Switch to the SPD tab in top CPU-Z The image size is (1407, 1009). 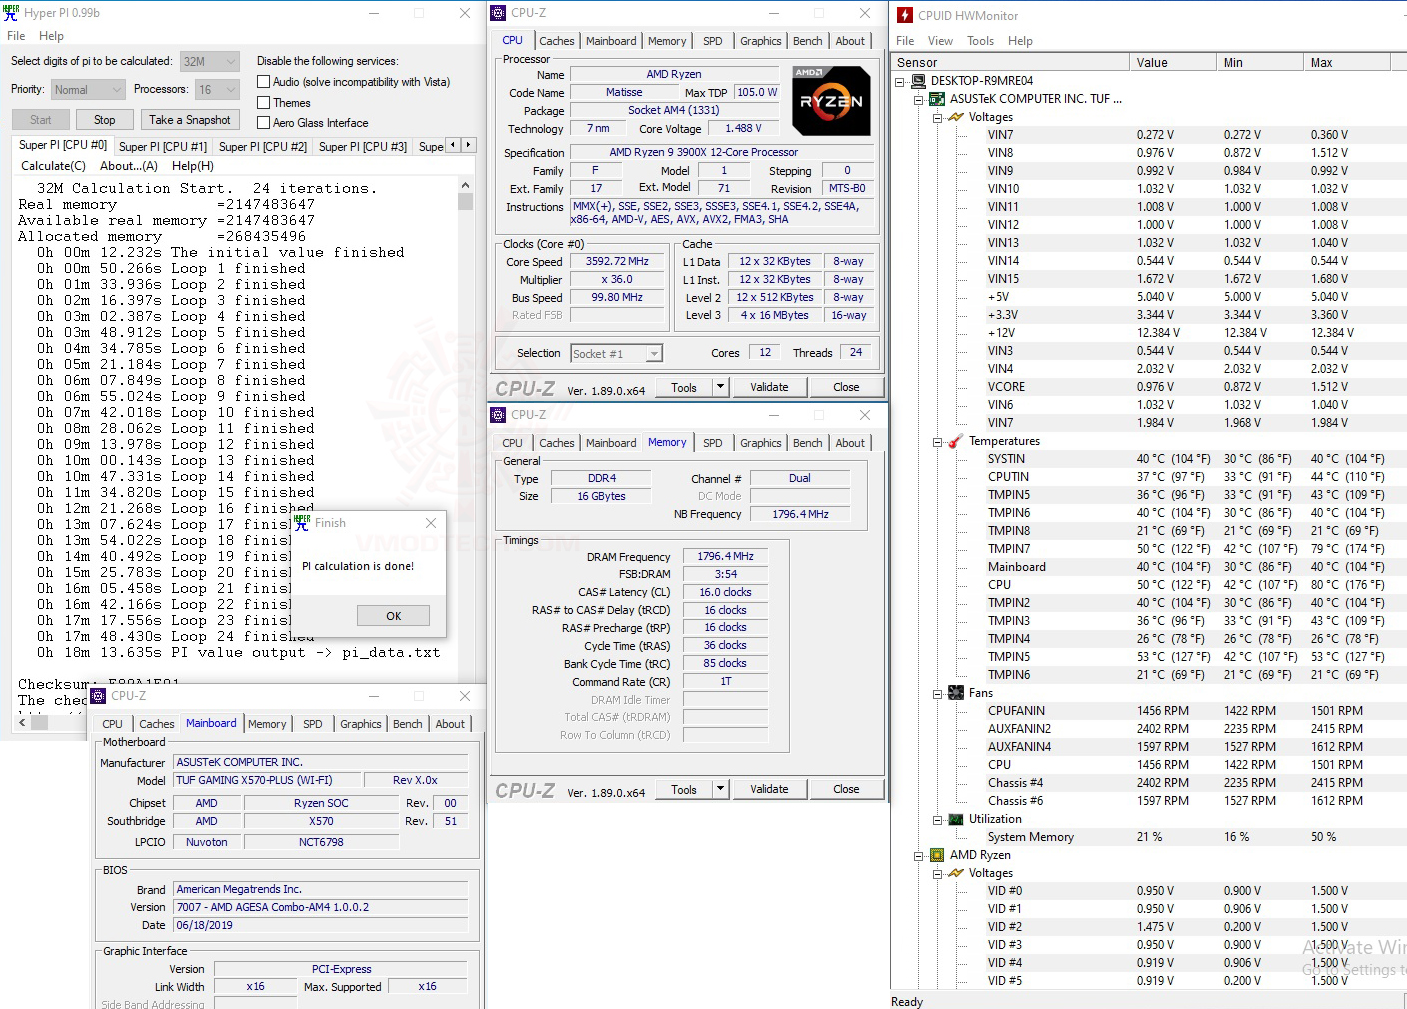pyautogui.click(x=712, y=41)
